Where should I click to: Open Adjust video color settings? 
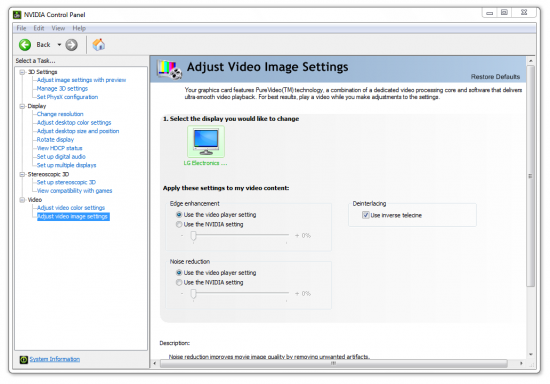(x=71, y=208)
